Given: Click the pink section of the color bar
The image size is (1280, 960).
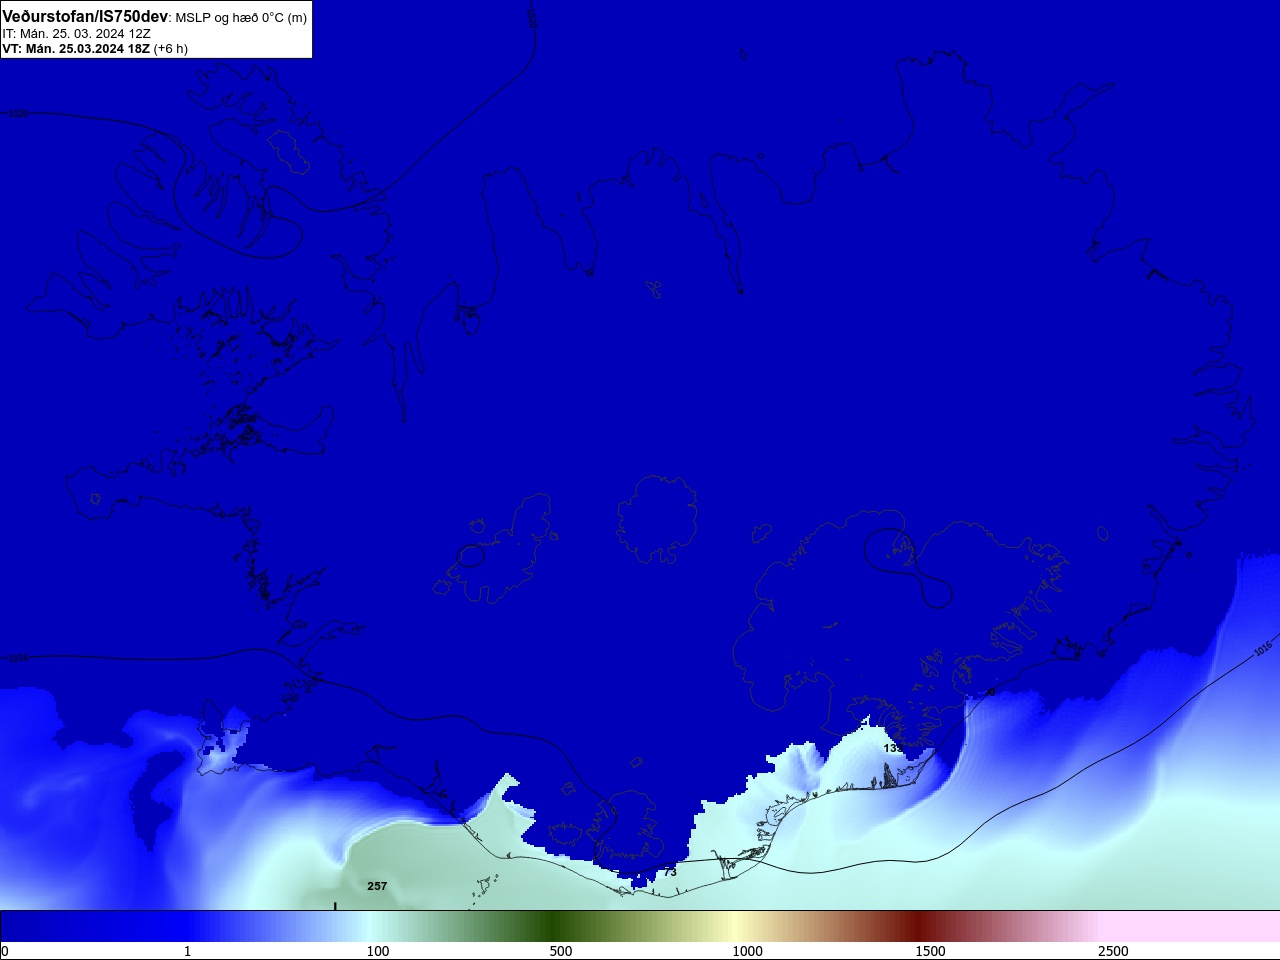Looking at the screenshot, I should pyautogui.click(x=1190, y=926).
